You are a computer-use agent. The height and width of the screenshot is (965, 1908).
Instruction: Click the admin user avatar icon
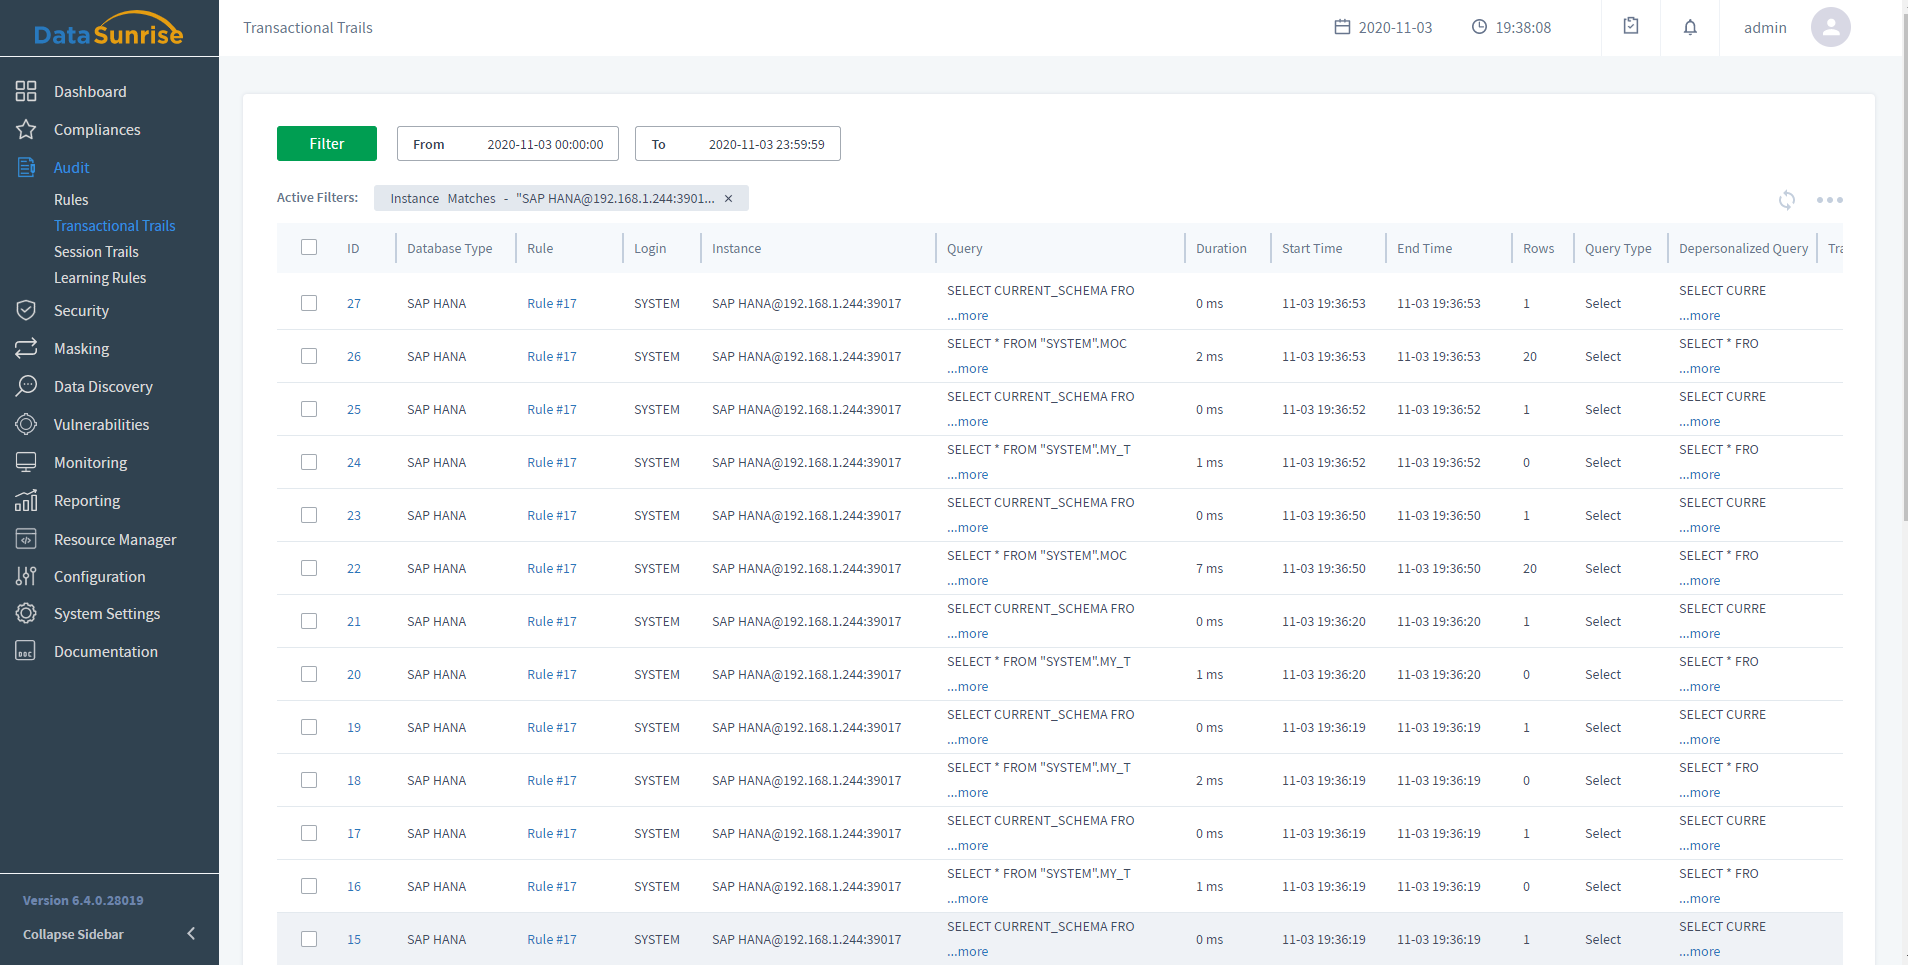click(x=1830, y=27)
